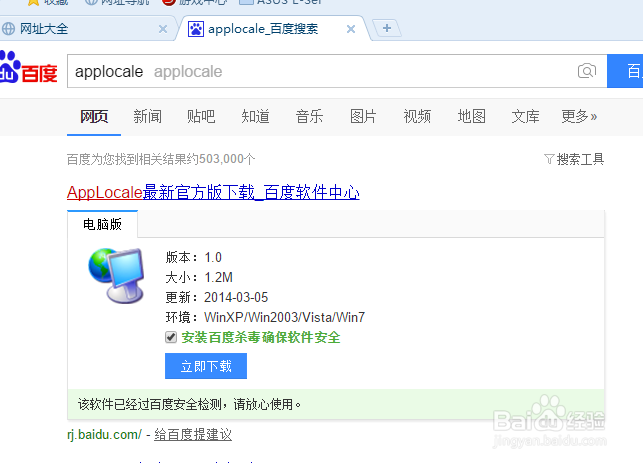Click the globe favicon on 网址大全 tab

(8, 29)
